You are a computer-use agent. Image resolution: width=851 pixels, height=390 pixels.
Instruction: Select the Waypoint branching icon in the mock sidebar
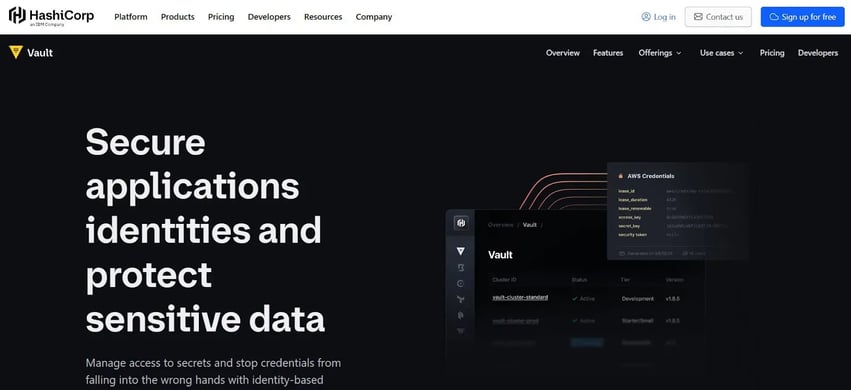[461, 299]
